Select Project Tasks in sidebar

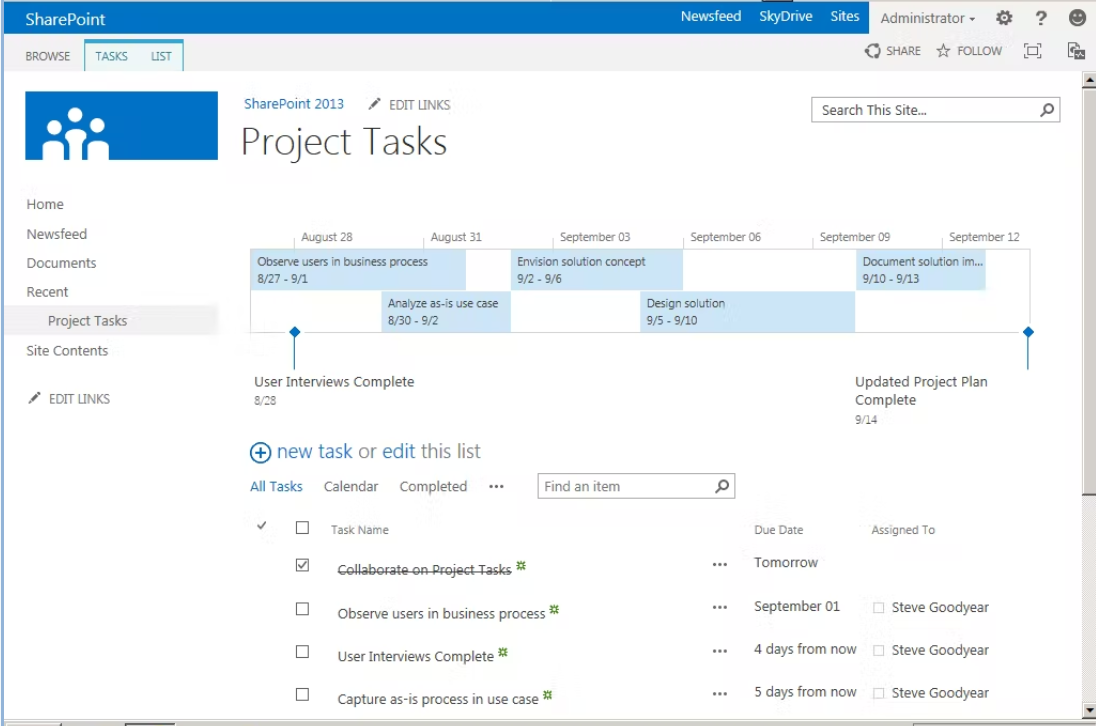coord(87,321)
